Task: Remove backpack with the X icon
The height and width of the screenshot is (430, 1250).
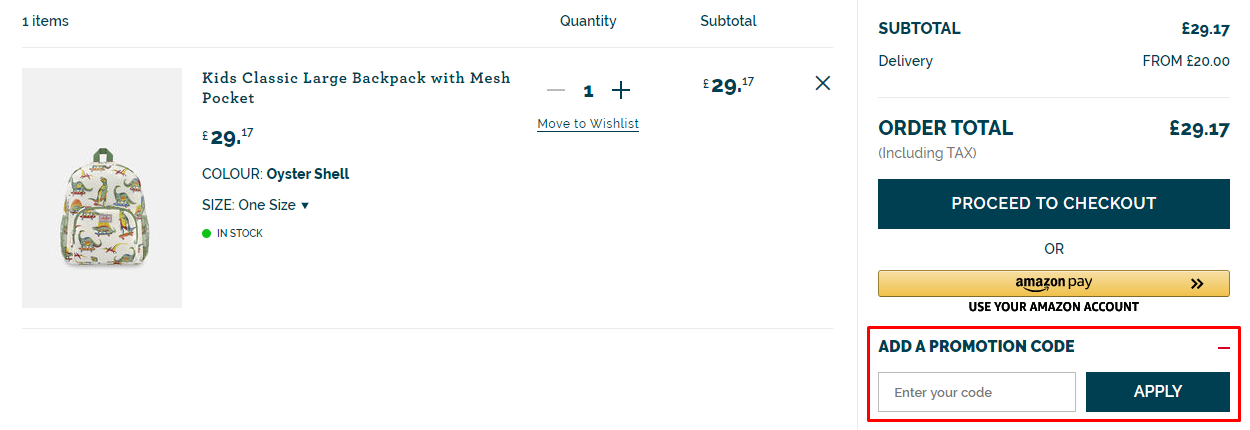Action: tap(823, 83)
